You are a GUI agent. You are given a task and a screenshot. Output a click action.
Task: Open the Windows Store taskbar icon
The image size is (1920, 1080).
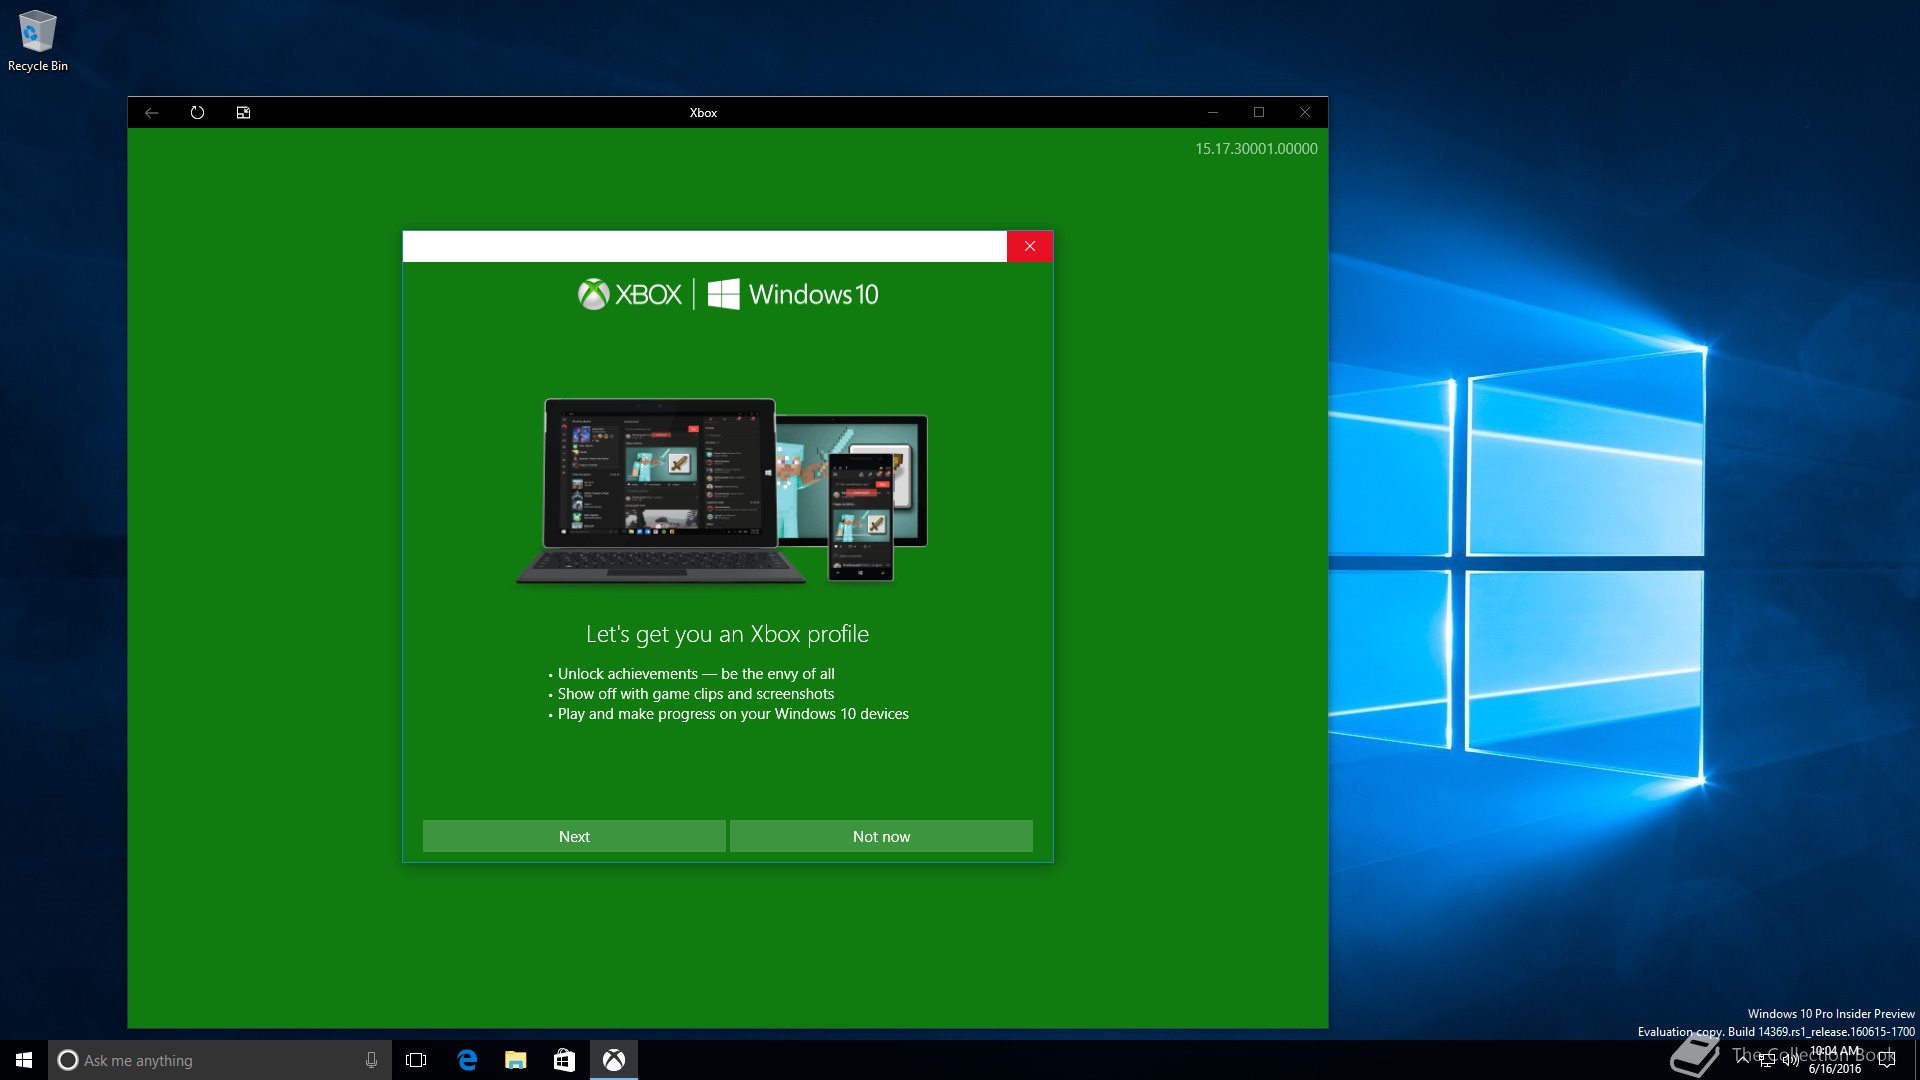[x=564, y=1060]
